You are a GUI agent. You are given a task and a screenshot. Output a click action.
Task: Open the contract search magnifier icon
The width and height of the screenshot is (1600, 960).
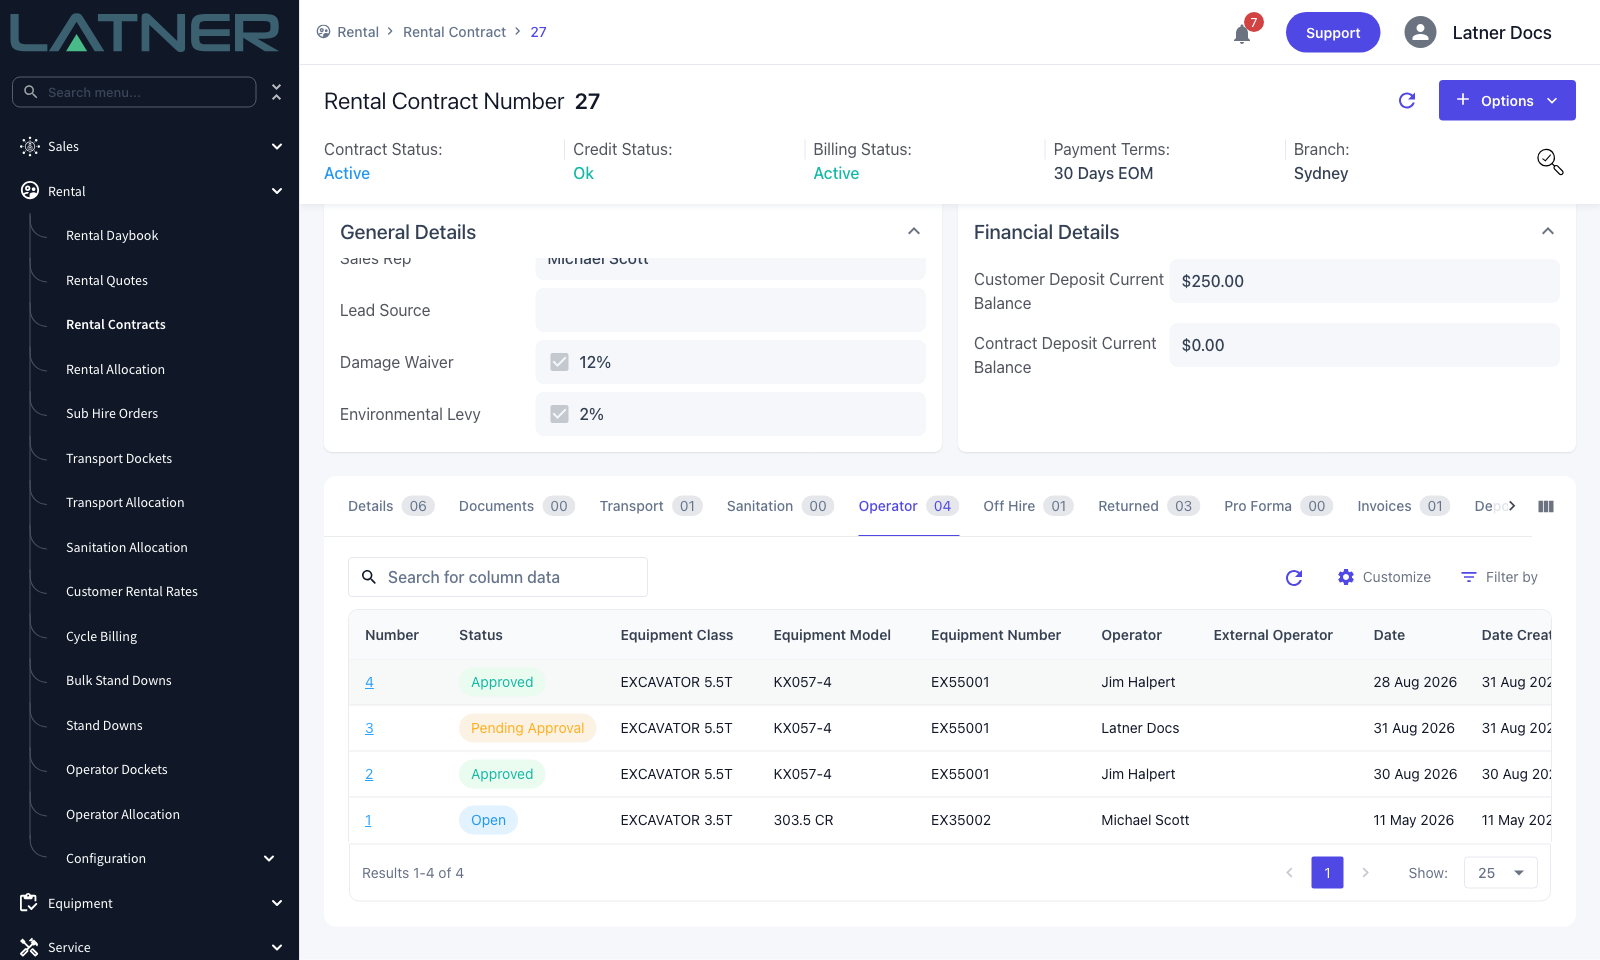point(1550,162)
